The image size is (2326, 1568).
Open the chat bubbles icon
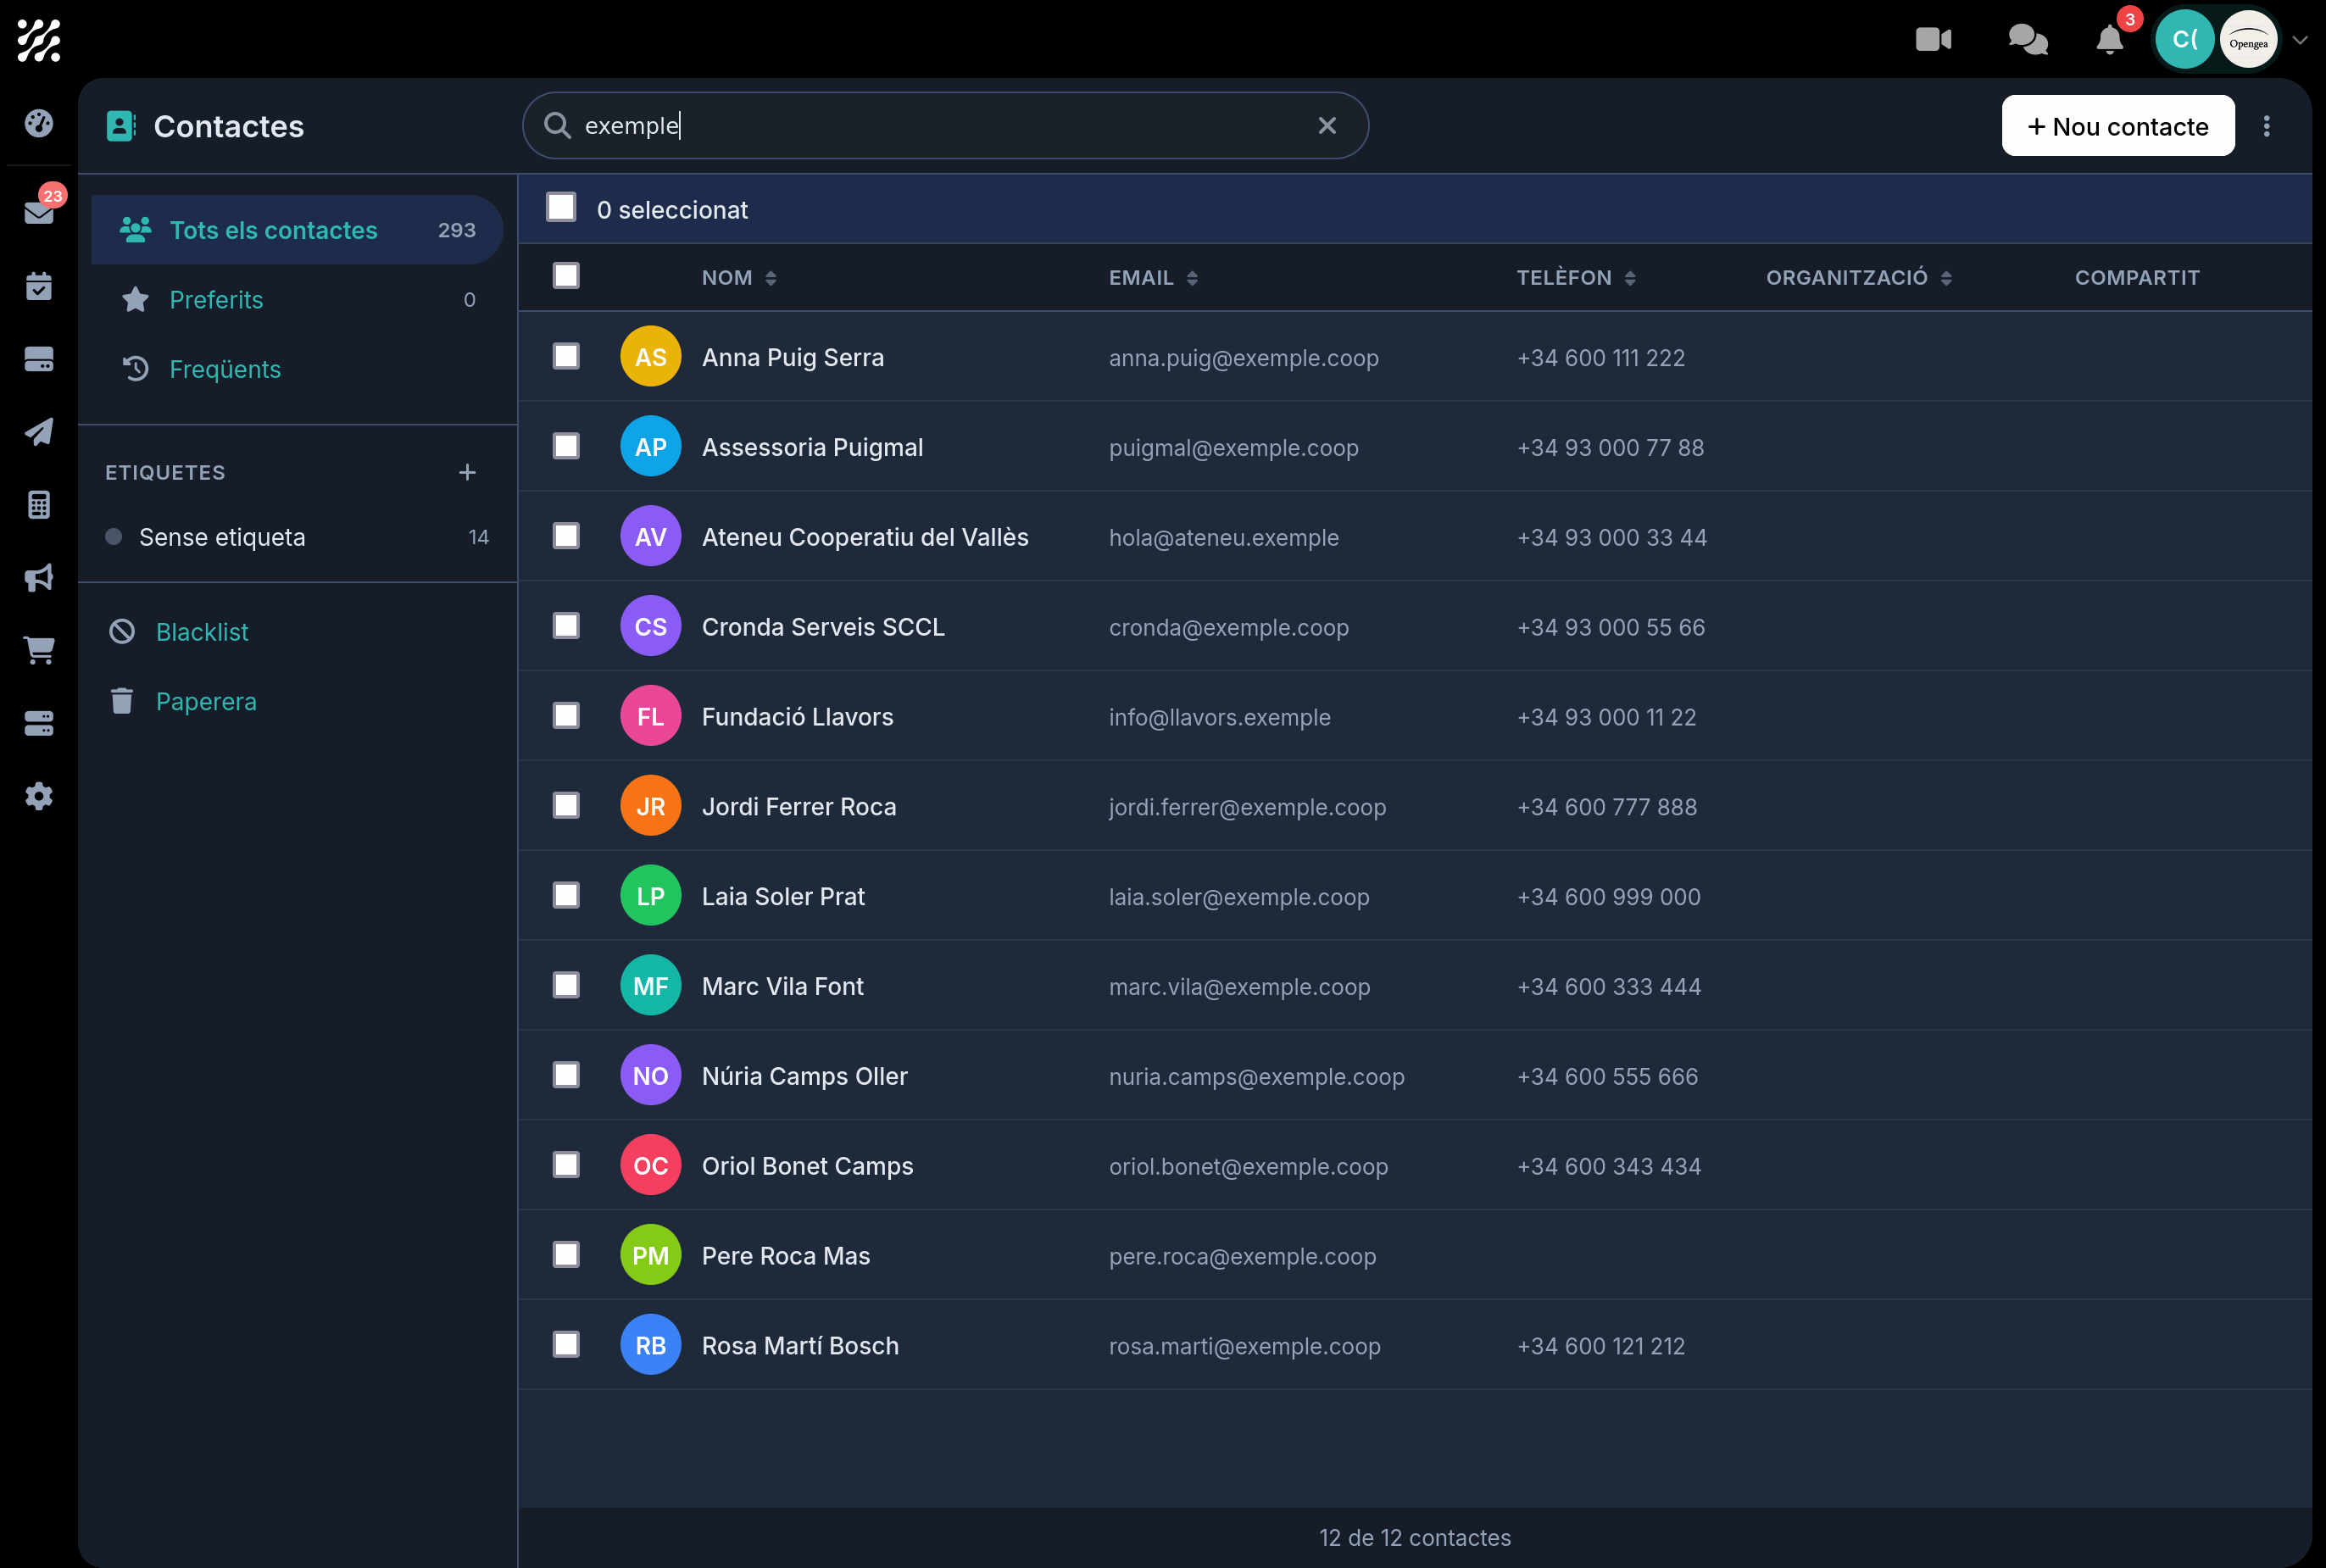click(2028, 39)
